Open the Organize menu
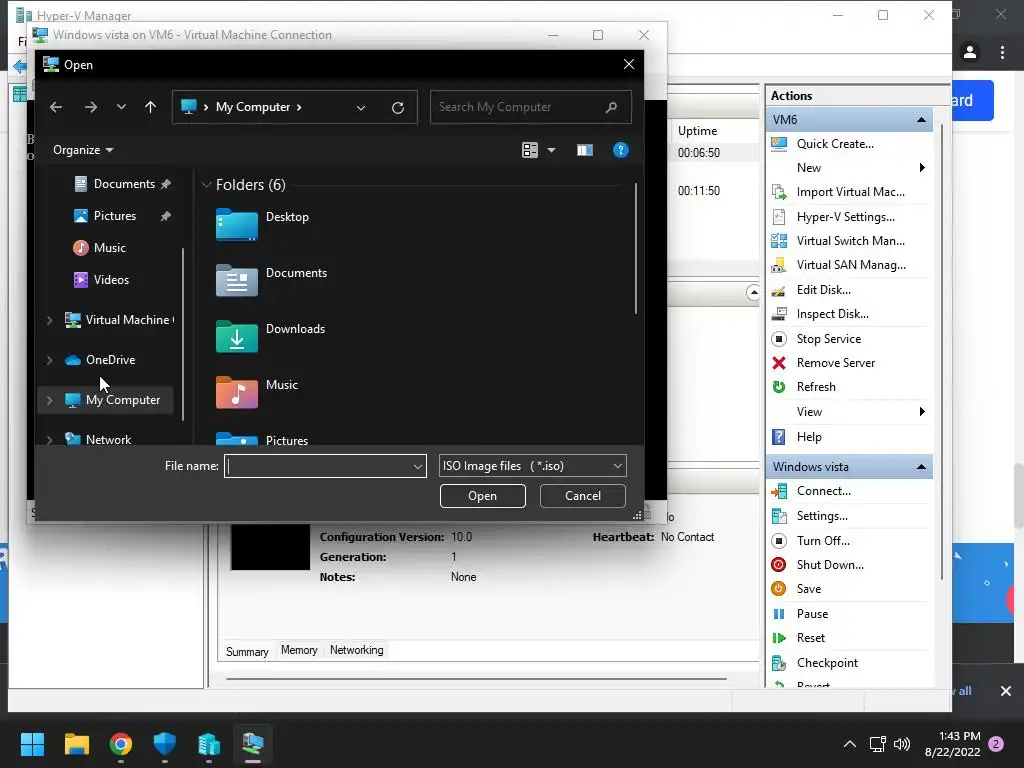This screenshot has width=1024, height=768. point(83,150)
